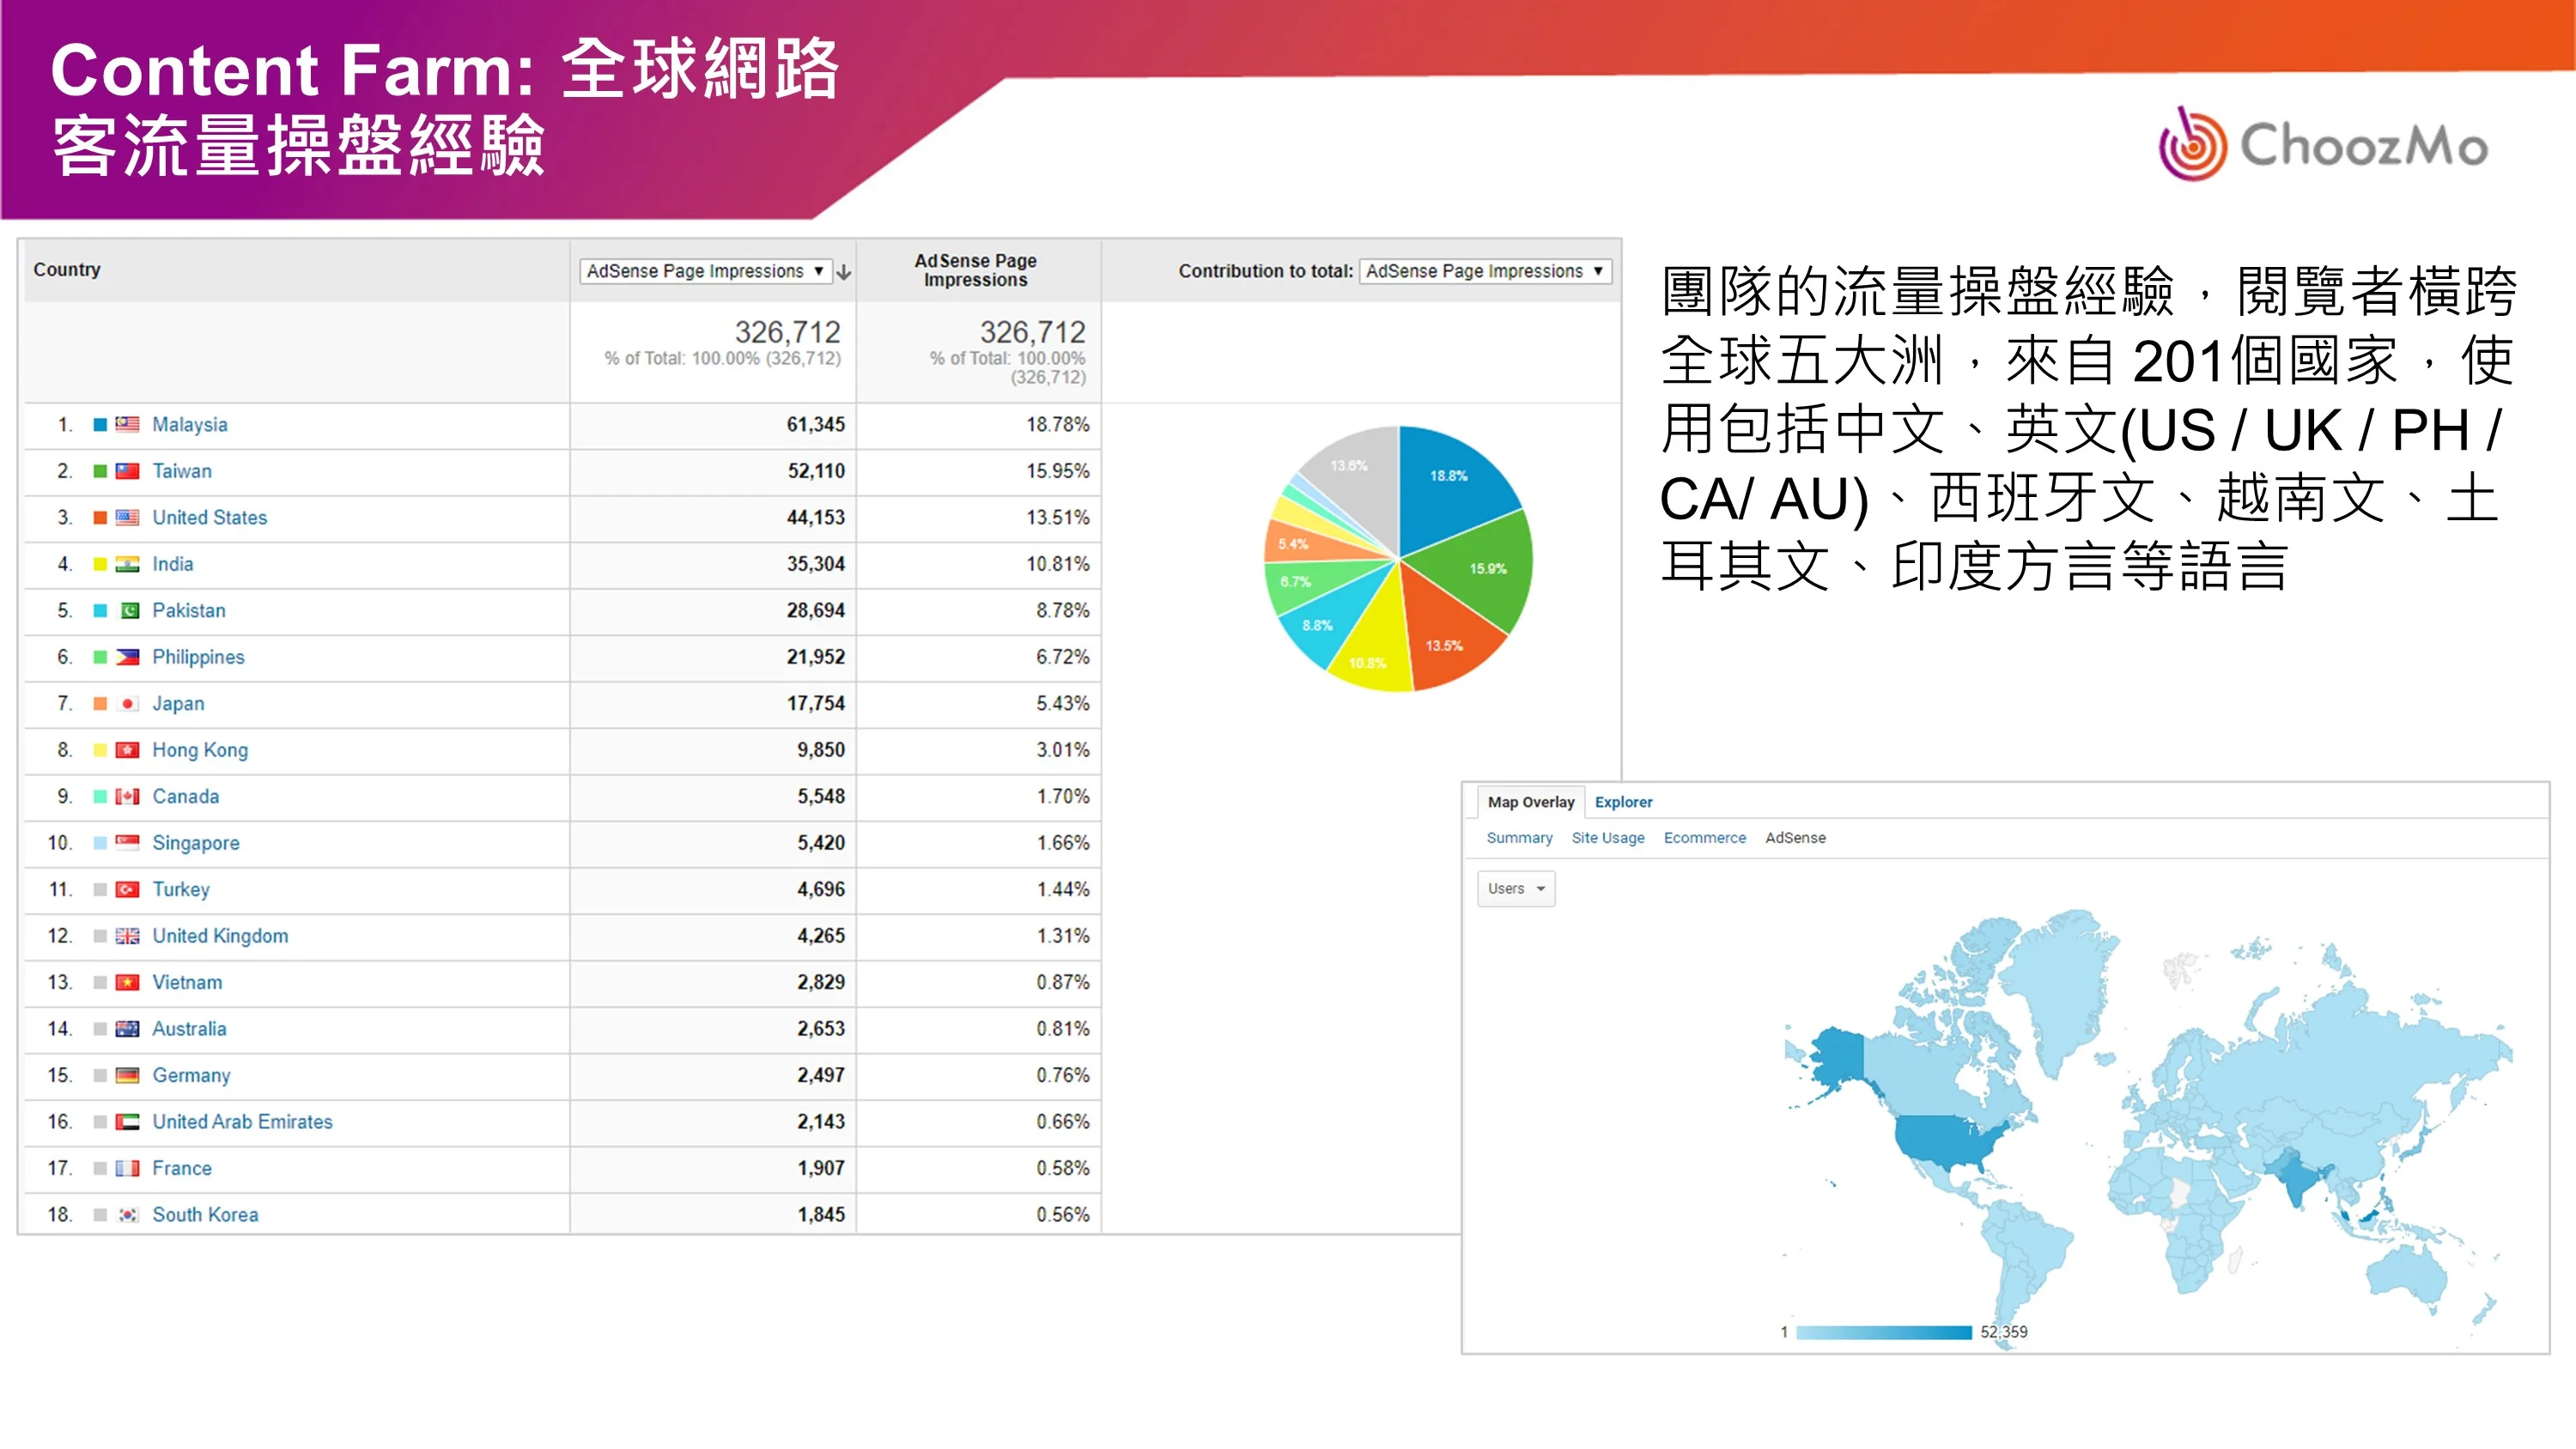
Task: Click the Japan flag icon
Action: (127, 704)
